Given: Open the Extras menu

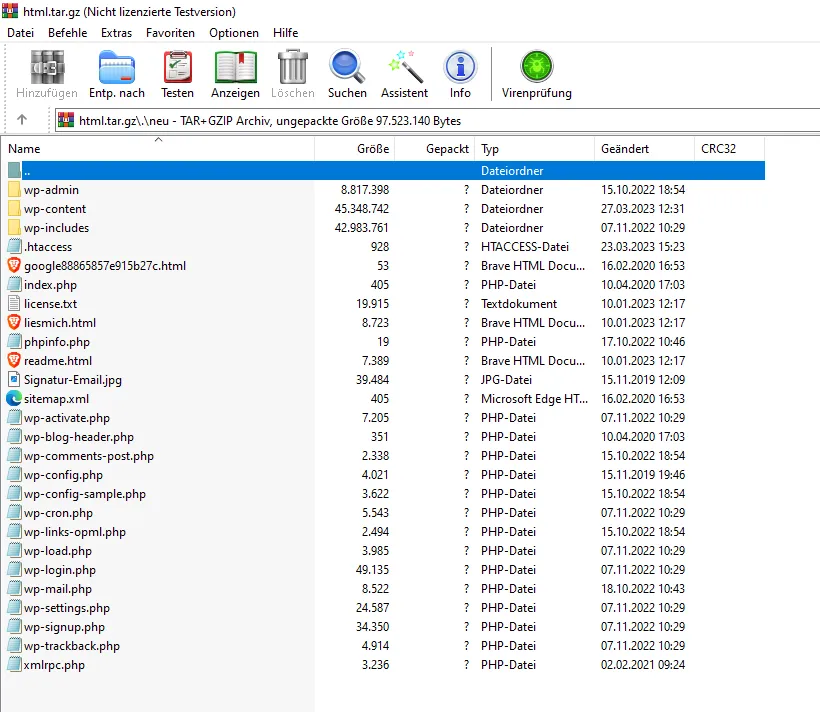Looking at the screenshot, I should (x=116, y=33).
